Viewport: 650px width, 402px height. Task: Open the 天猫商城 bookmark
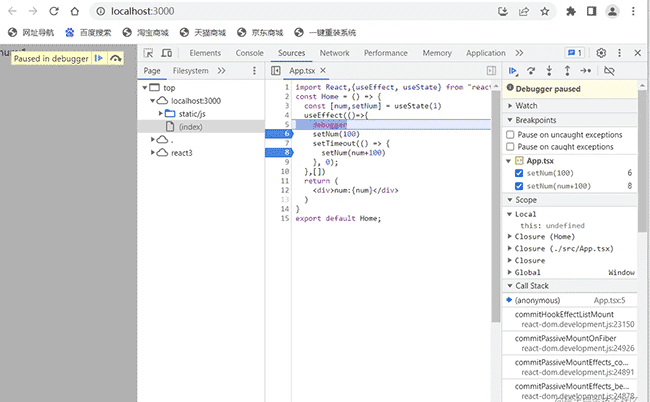click(203, 32)
